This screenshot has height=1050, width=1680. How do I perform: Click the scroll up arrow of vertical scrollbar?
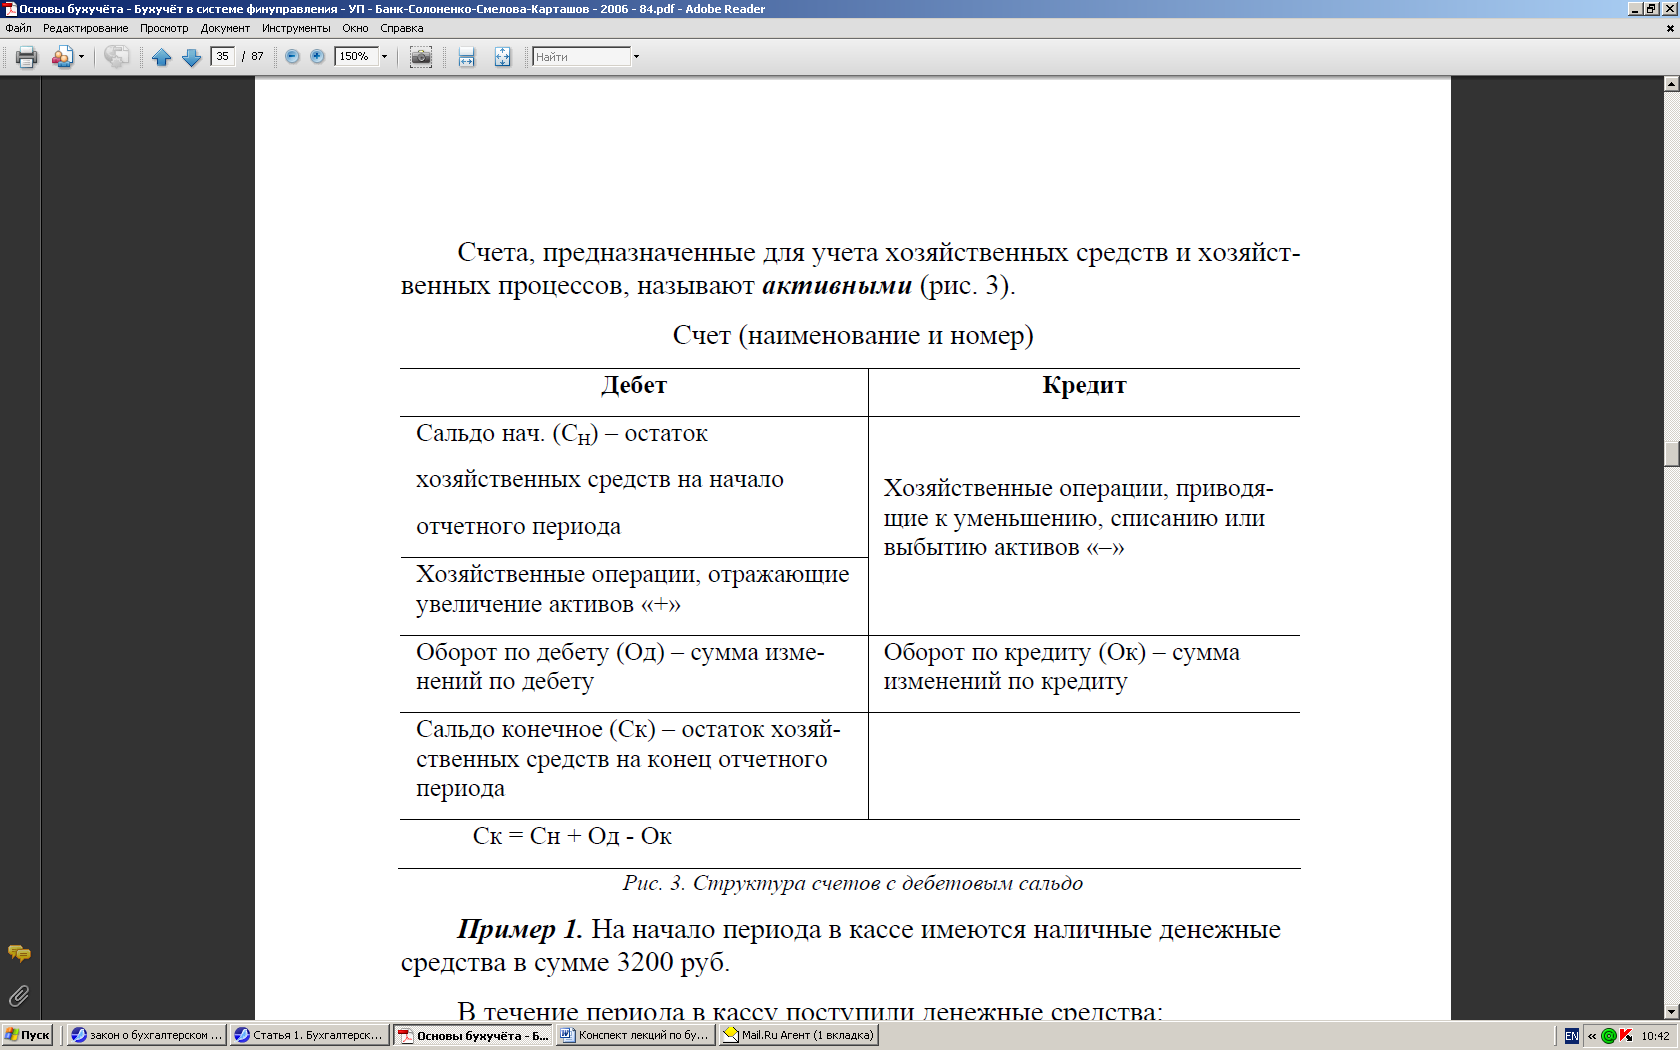click(x=1671, y=84)
